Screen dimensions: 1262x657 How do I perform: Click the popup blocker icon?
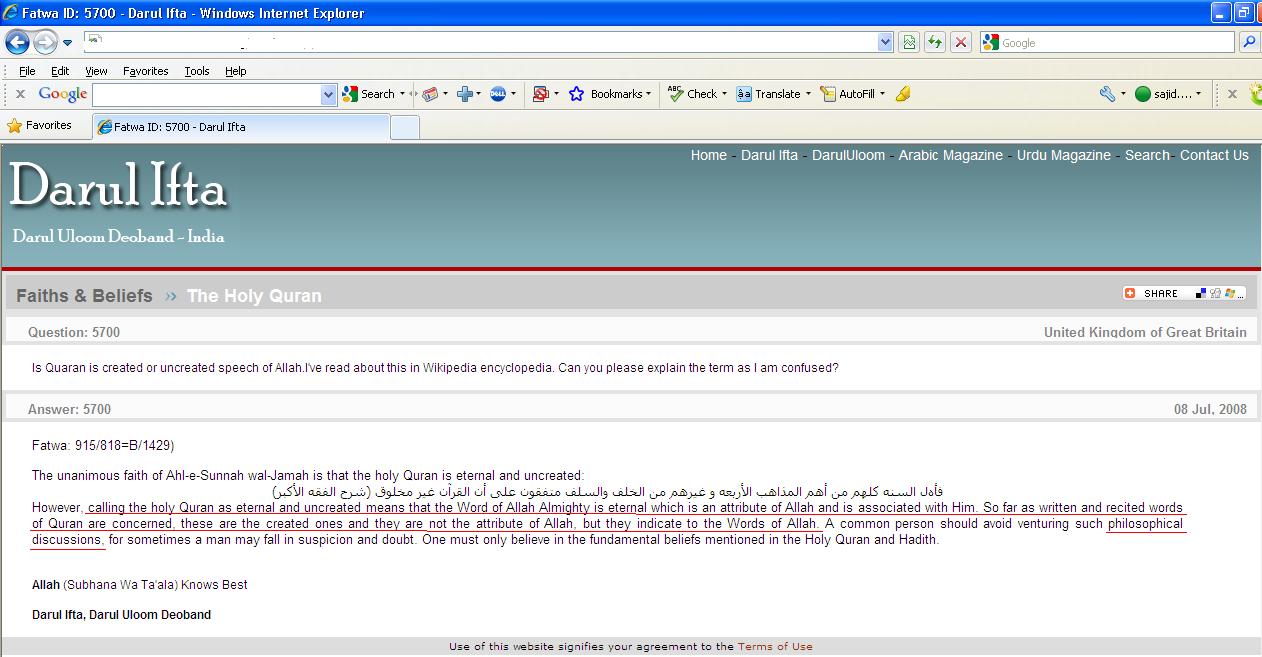coord(540,94)
